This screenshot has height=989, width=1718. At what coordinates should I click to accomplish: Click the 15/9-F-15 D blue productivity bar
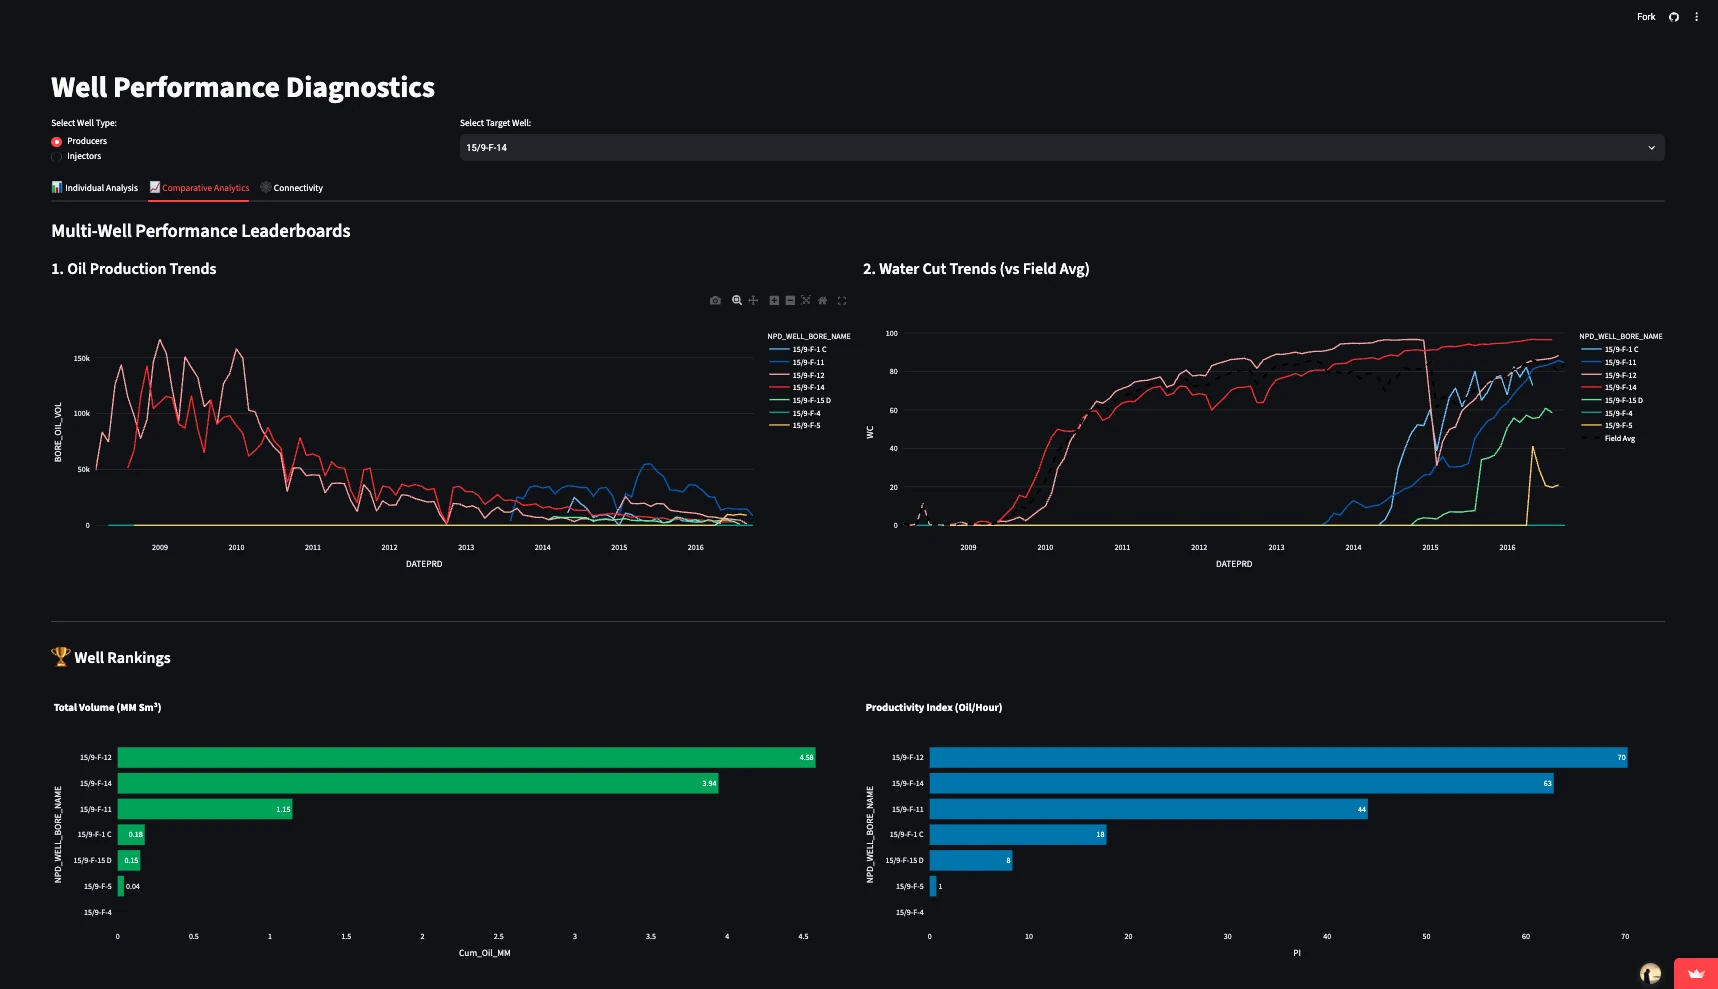tap(971, 860)
